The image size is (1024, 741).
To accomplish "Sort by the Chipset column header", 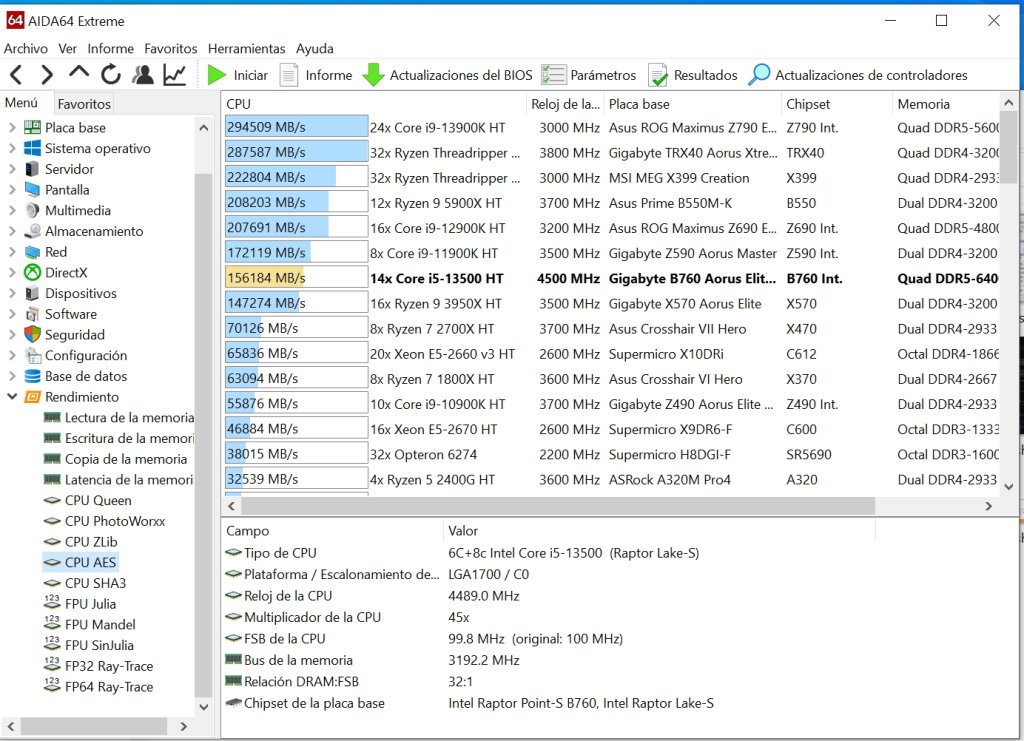I will 808,104.
